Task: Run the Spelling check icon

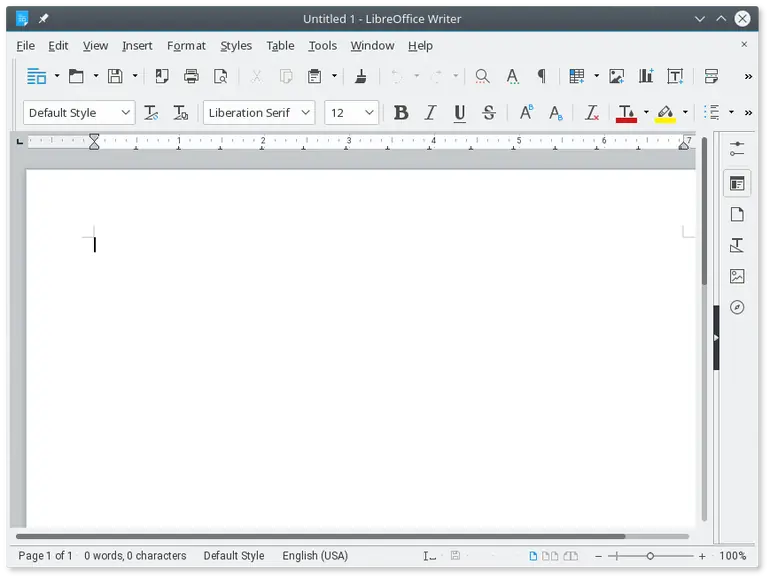Action: (x=512, y=76)
